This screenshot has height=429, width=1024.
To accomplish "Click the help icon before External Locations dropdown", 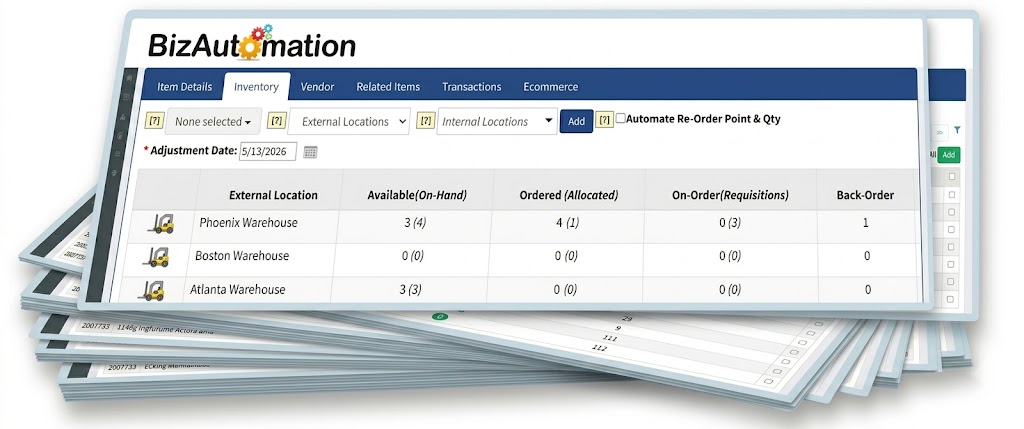I will click(x=277, y=121).
